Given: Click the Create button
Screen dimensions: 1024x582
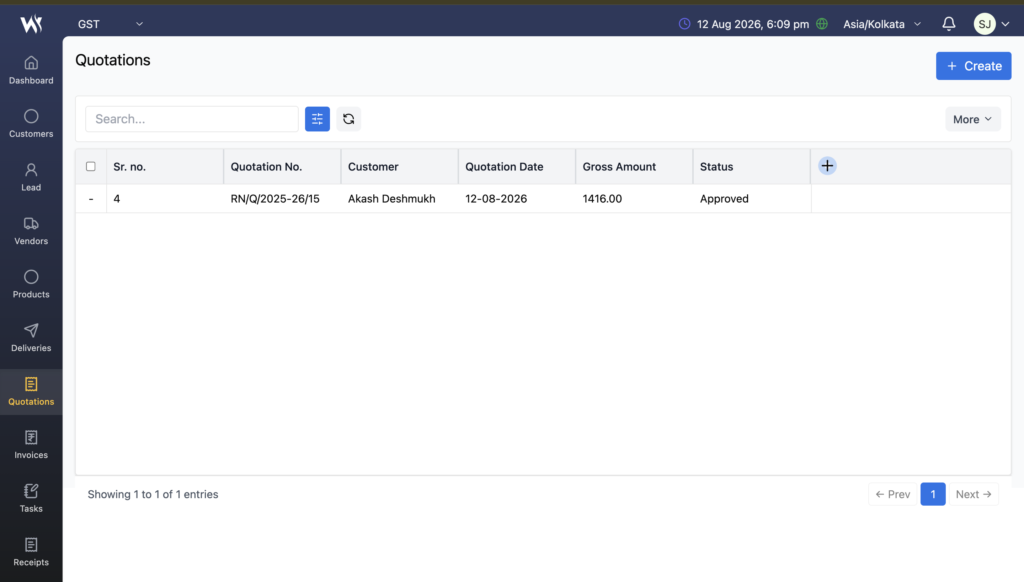Looking at the screenshot, I should point(974,66).
